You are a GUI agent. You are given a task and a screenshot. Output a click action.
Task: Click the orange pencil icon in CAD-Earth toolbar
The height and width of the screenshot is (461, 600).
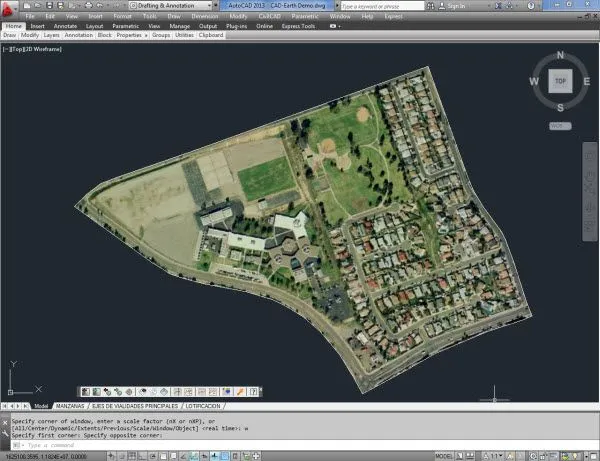point(240,391)
